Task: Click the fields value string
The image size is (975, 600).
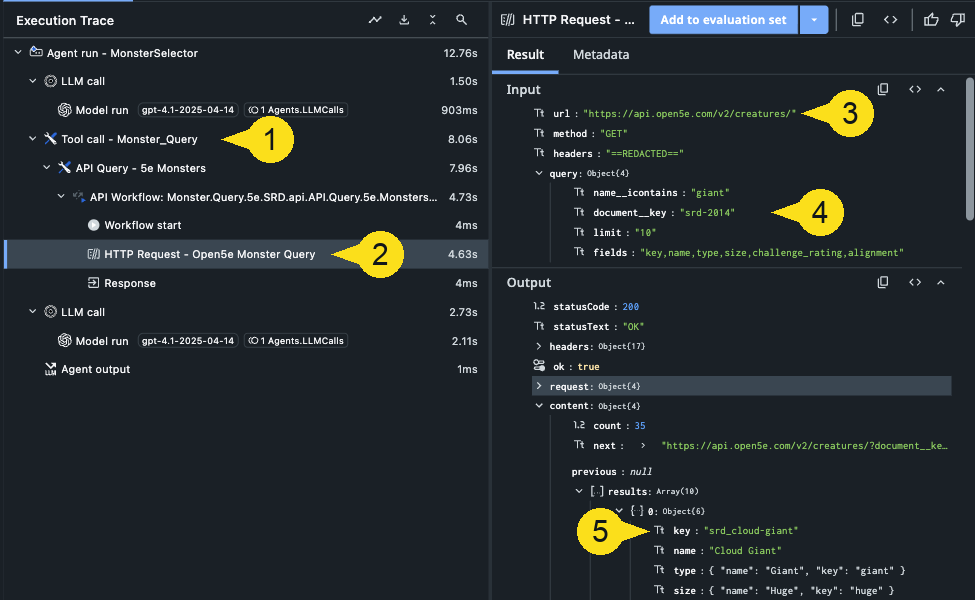Action: point(771,252)
